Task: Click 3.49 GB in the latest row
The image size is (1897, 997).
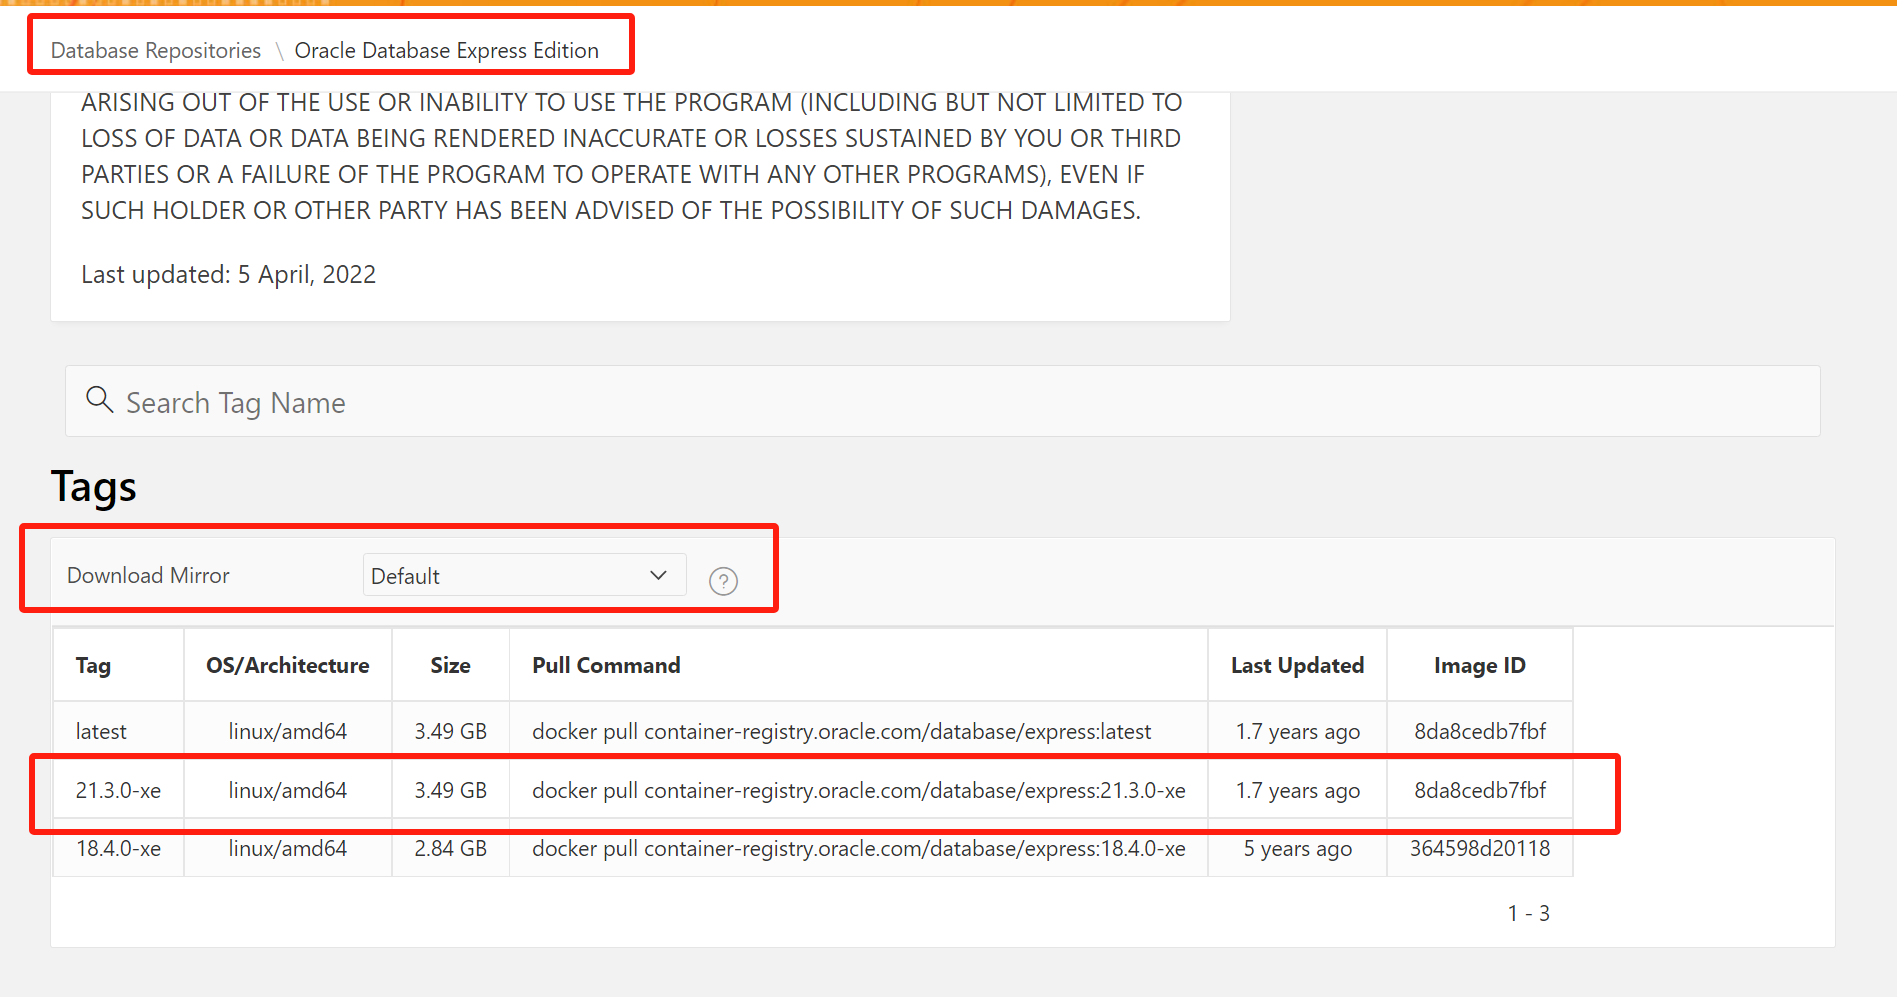Action: 450,732
